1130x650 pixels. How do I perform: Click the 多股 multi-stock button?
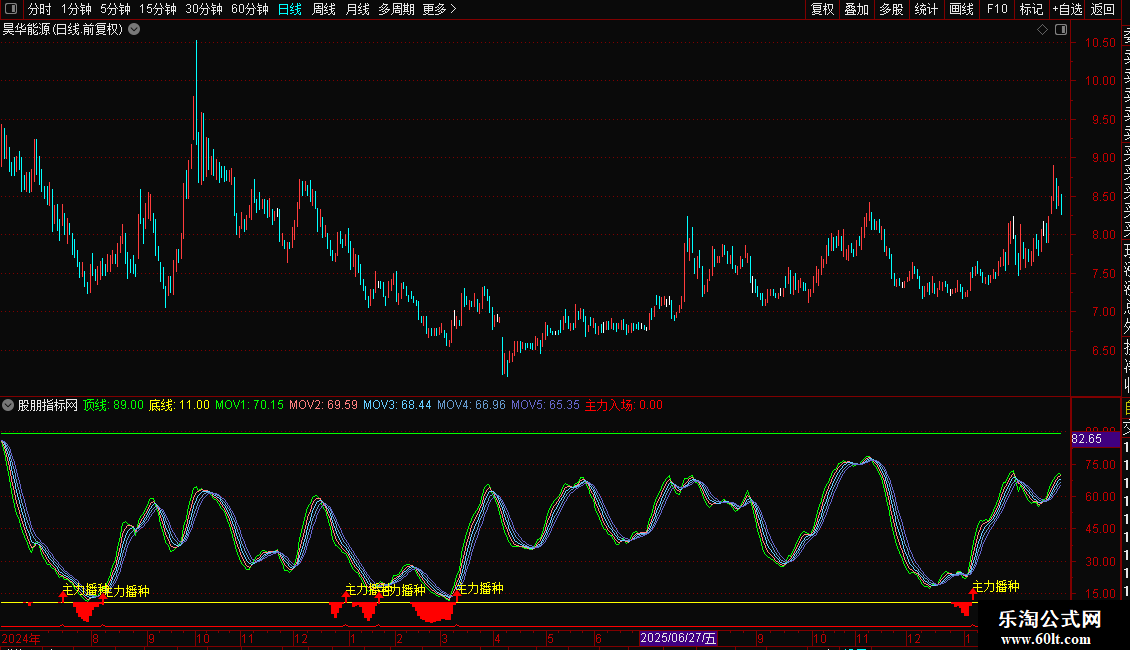891,9
